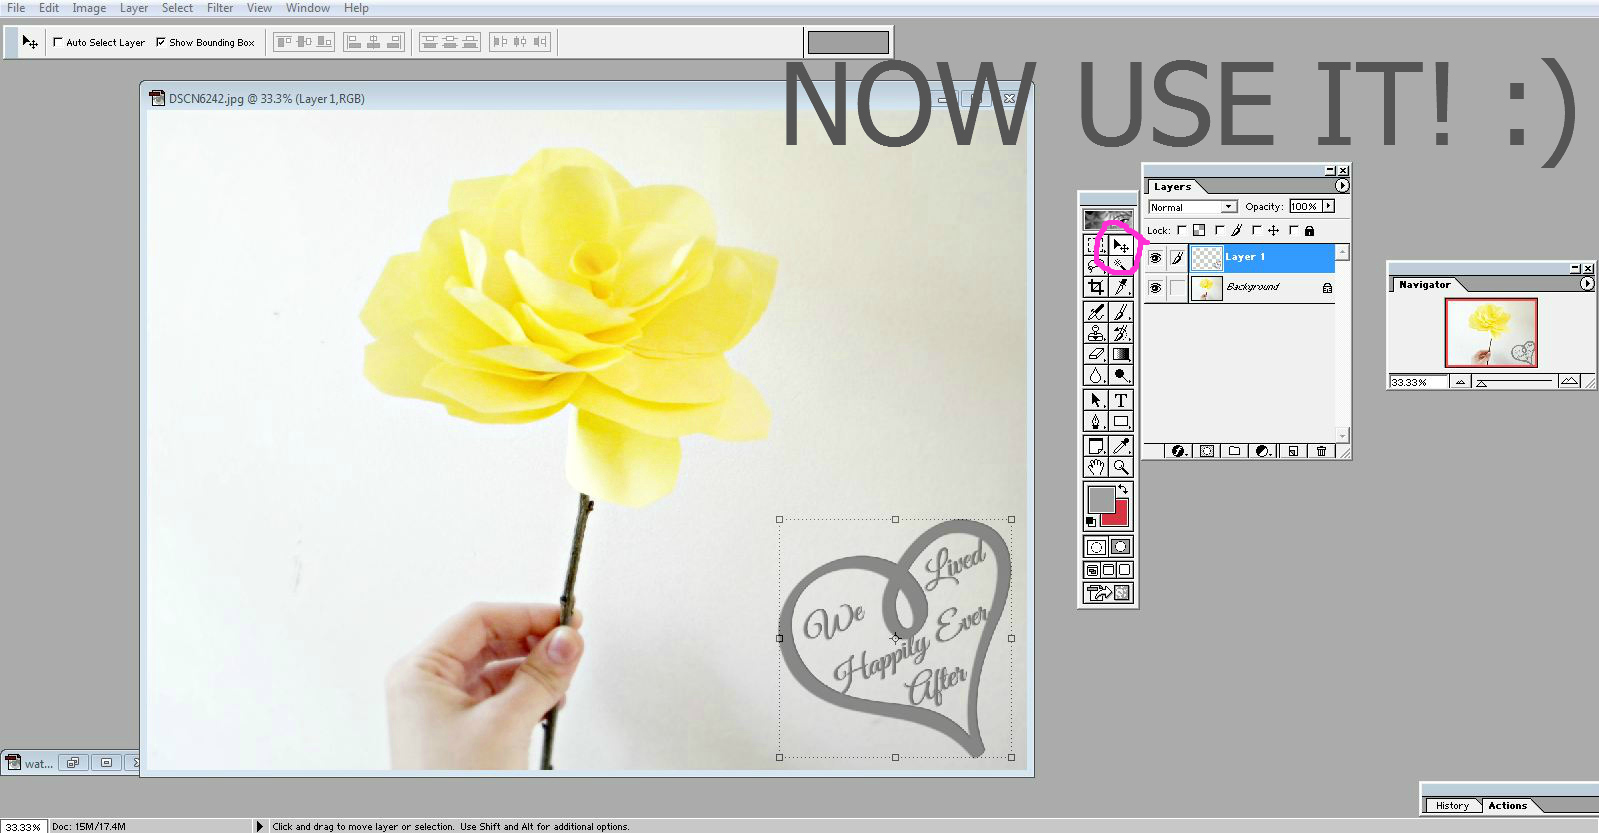Select the Clone Stamp tool
1599x833 pixels.
tap(1096, 333)
